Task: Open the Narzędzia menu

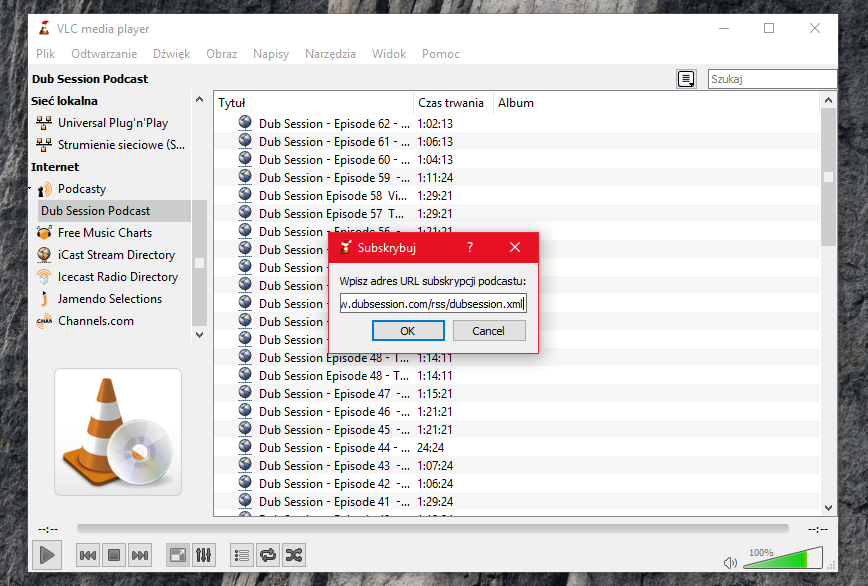Action: pos(330,54)
